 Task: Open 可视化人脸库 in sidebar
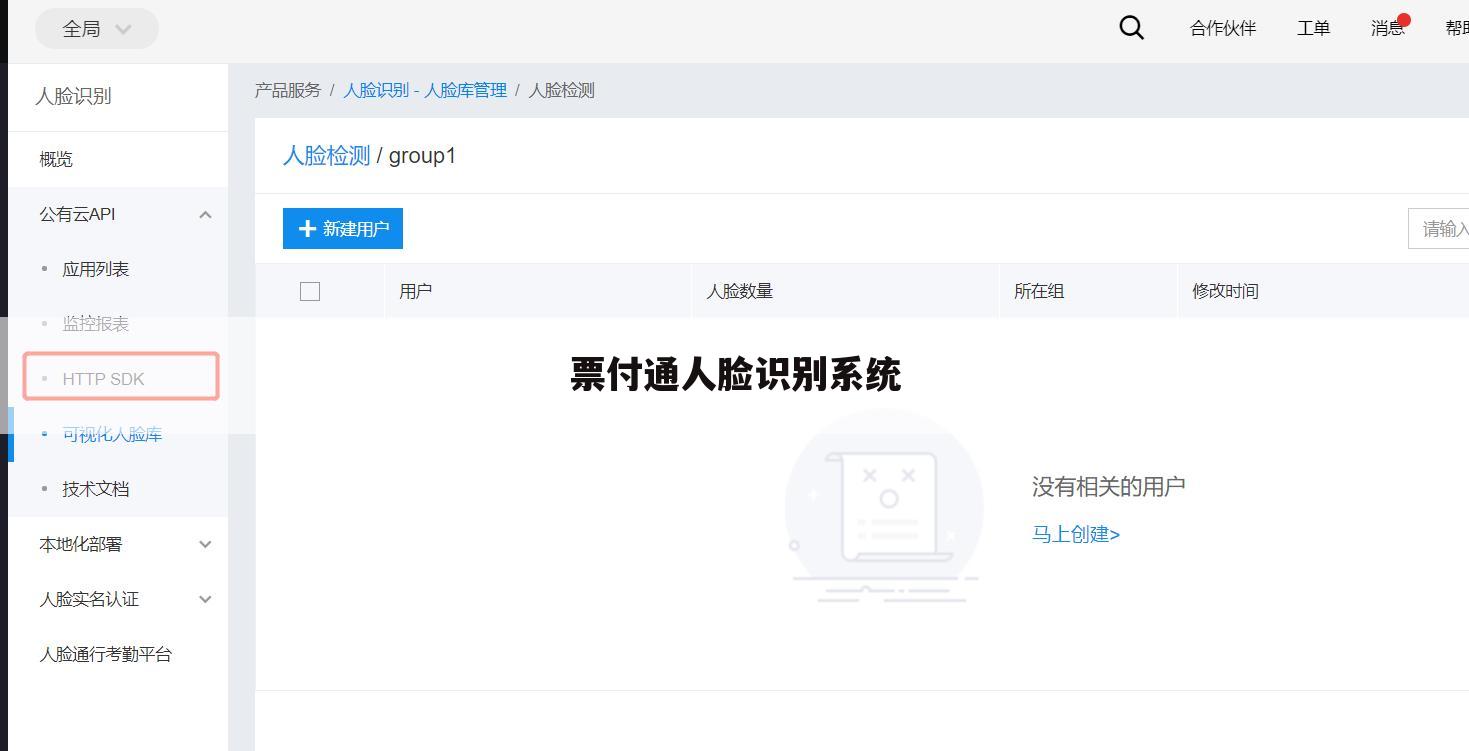[112, 434]
